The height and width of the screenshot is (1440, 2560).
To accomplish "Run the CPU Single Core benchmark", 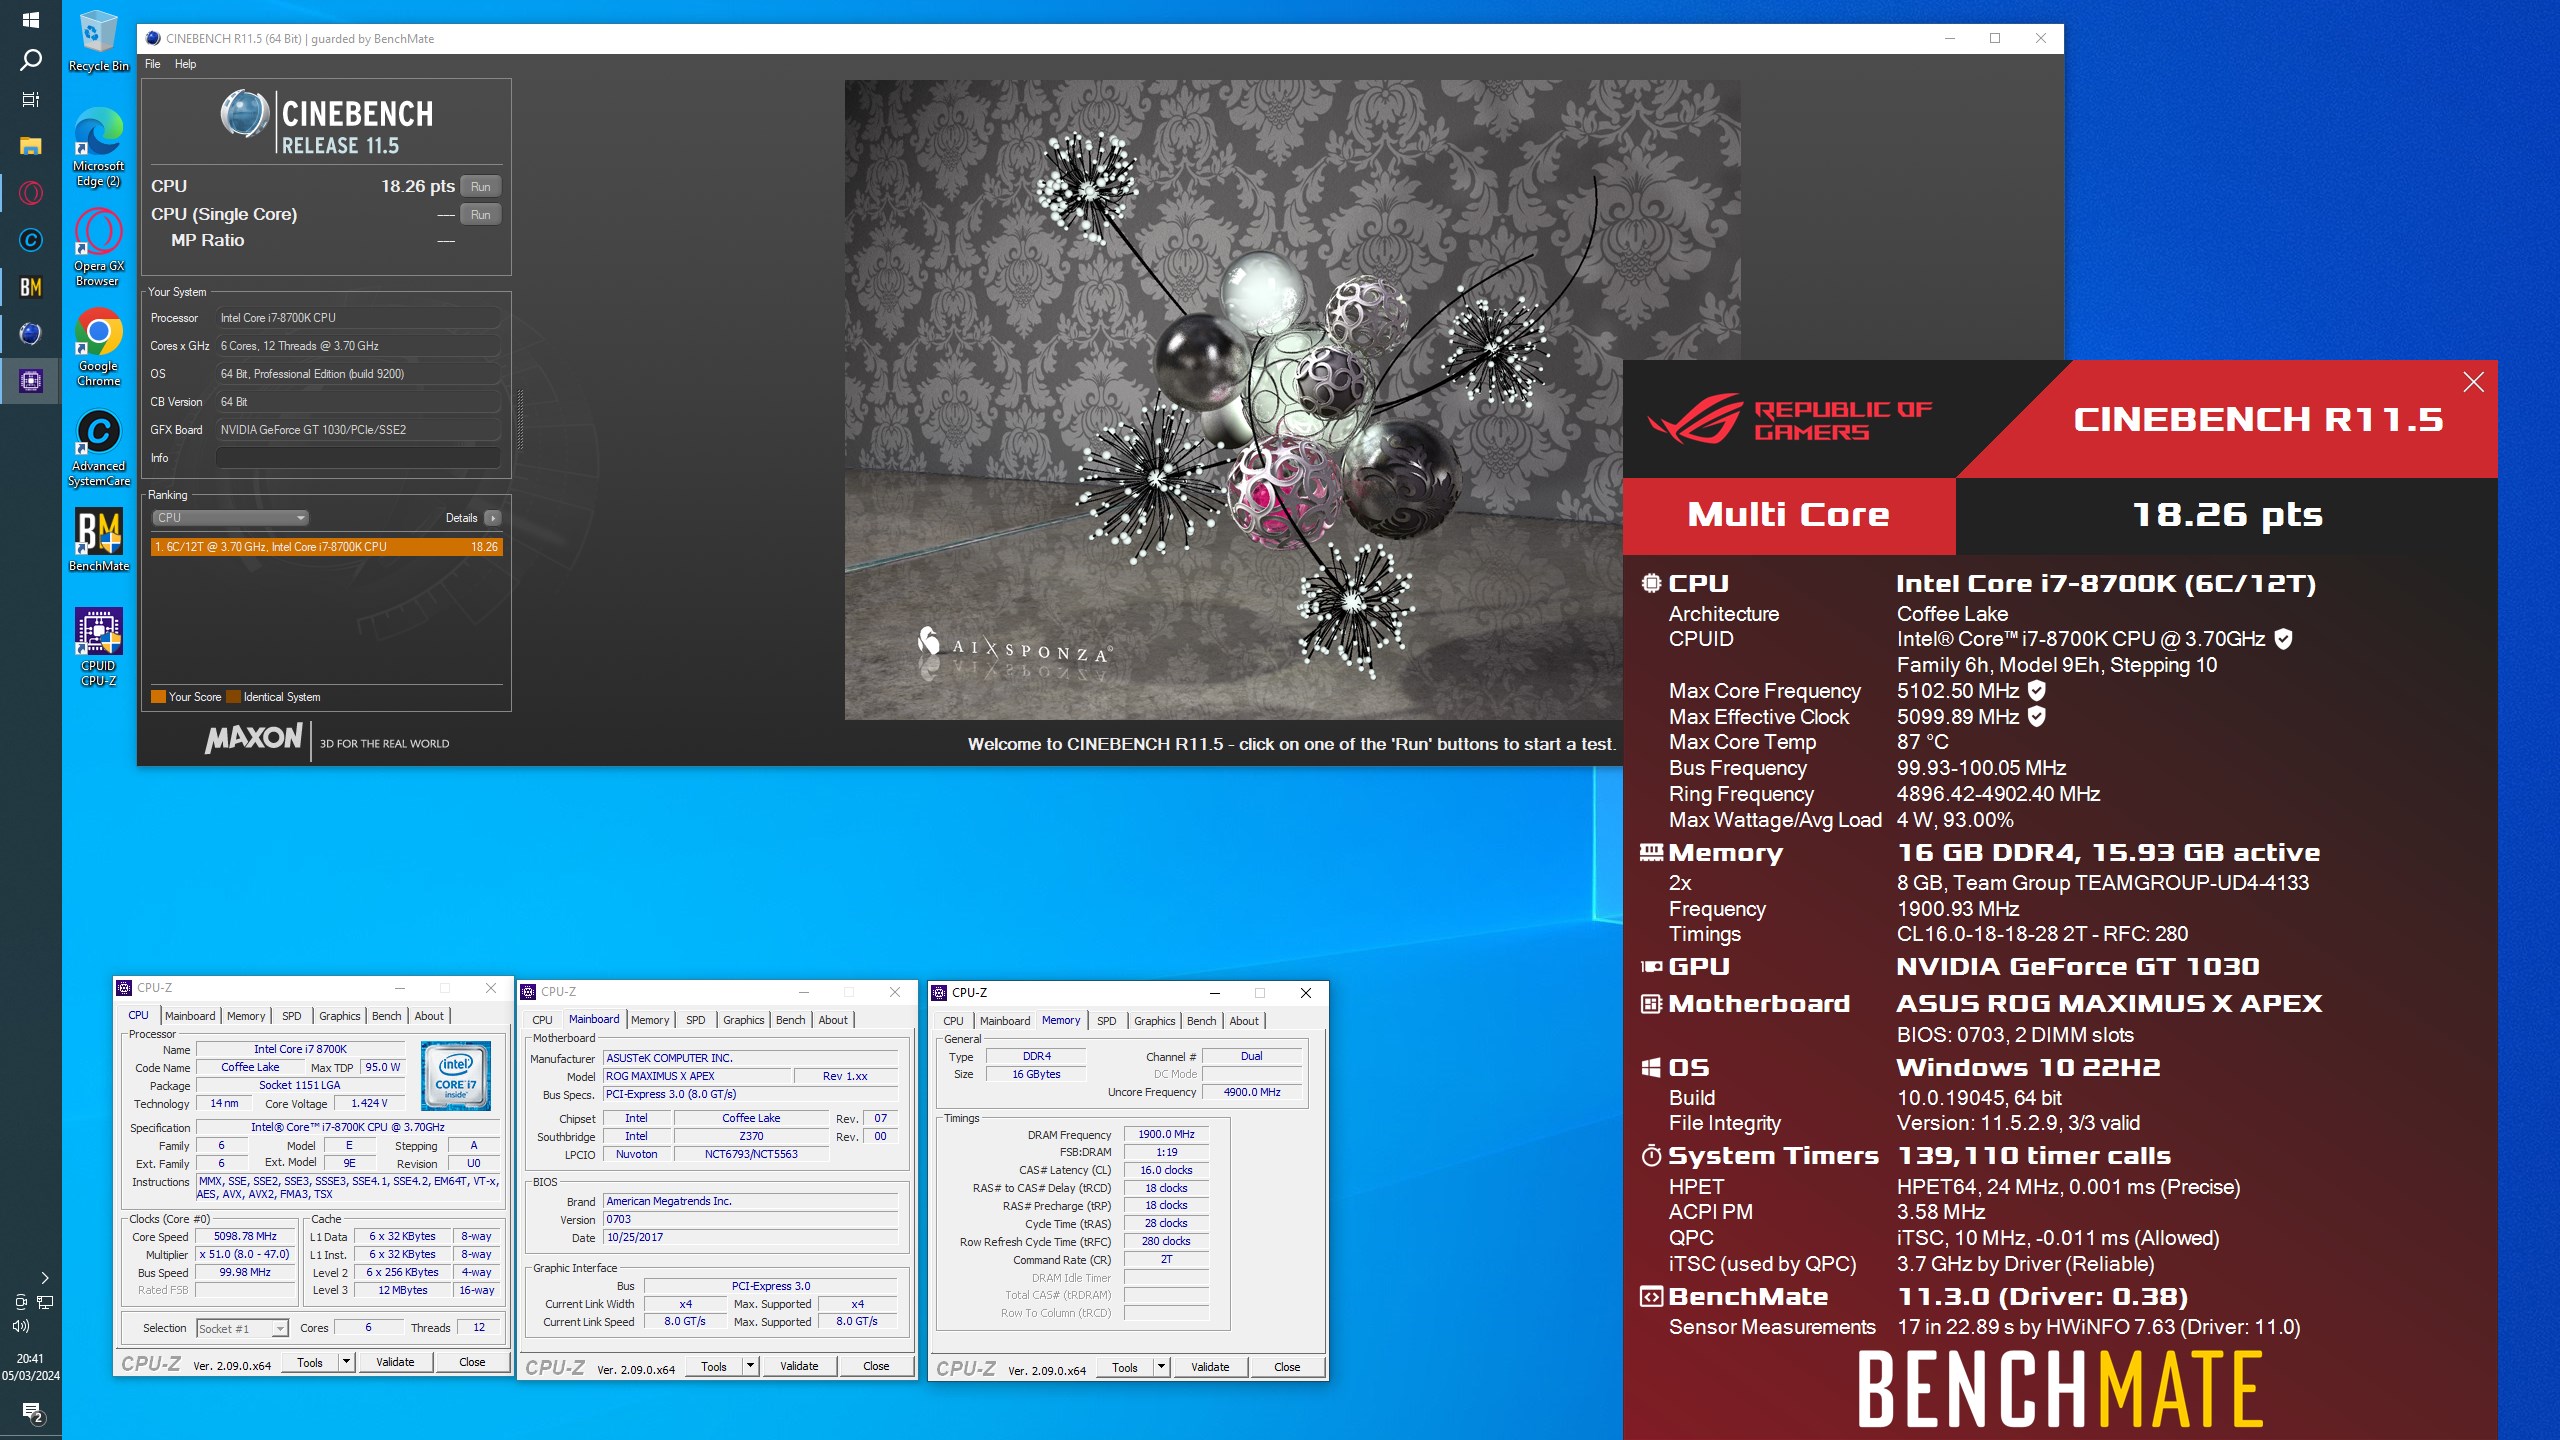I will click(x=480, y=215).
